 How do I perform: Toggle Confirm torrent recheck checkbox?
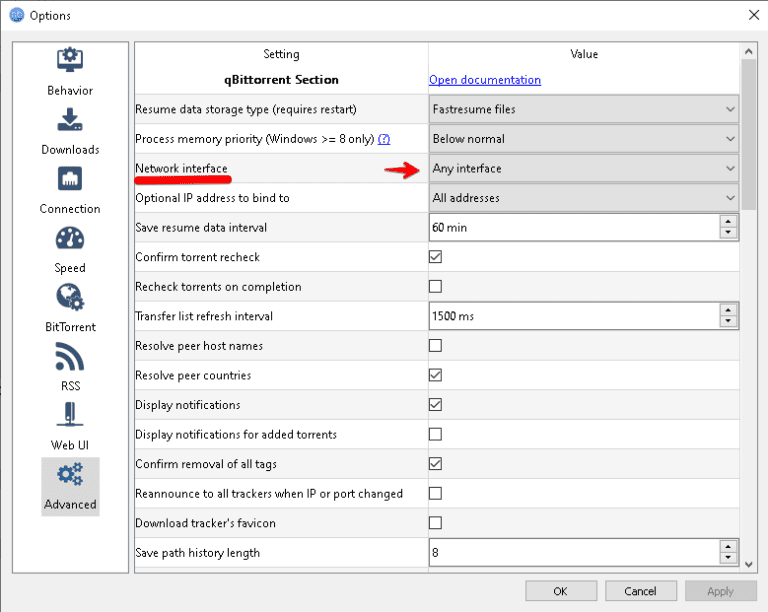(435, 257)
